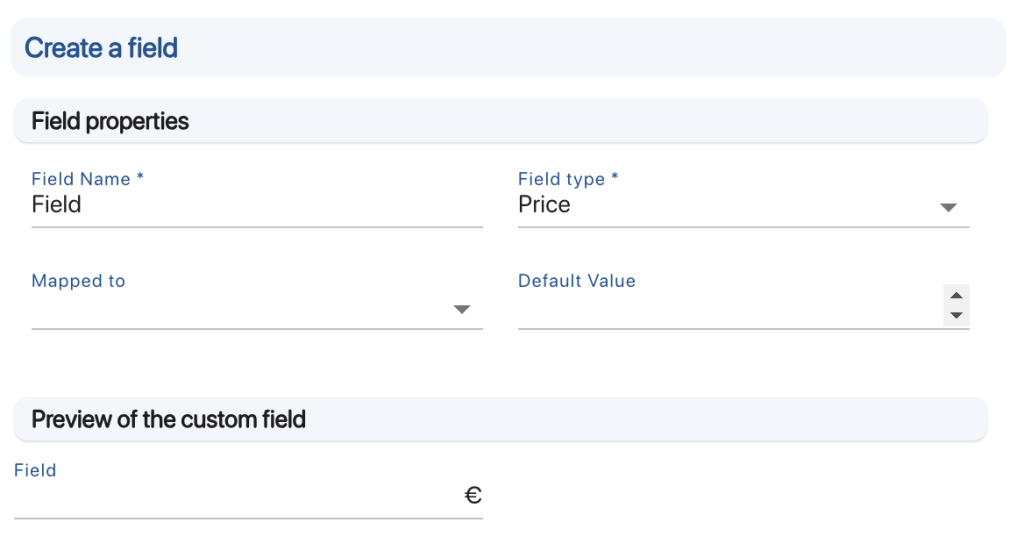Screen dimensions: 1024x551
Task: Click the 'Field' label in the preview
Action: pyautogui.click(x=35, y=470)
